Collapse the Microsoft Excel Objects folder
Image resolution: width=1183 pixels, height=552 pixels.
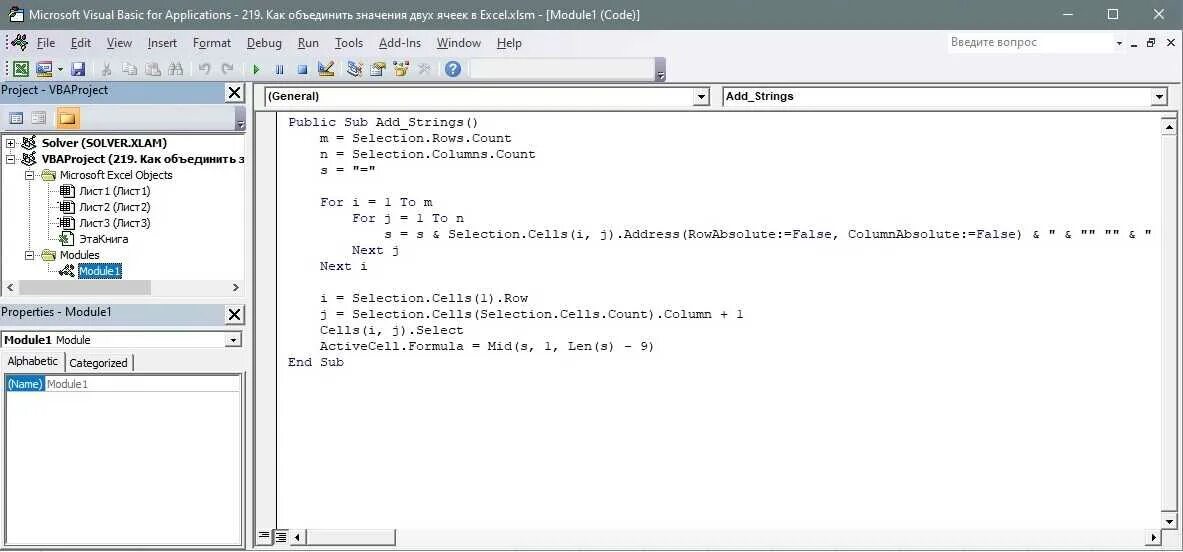(29, 175)
